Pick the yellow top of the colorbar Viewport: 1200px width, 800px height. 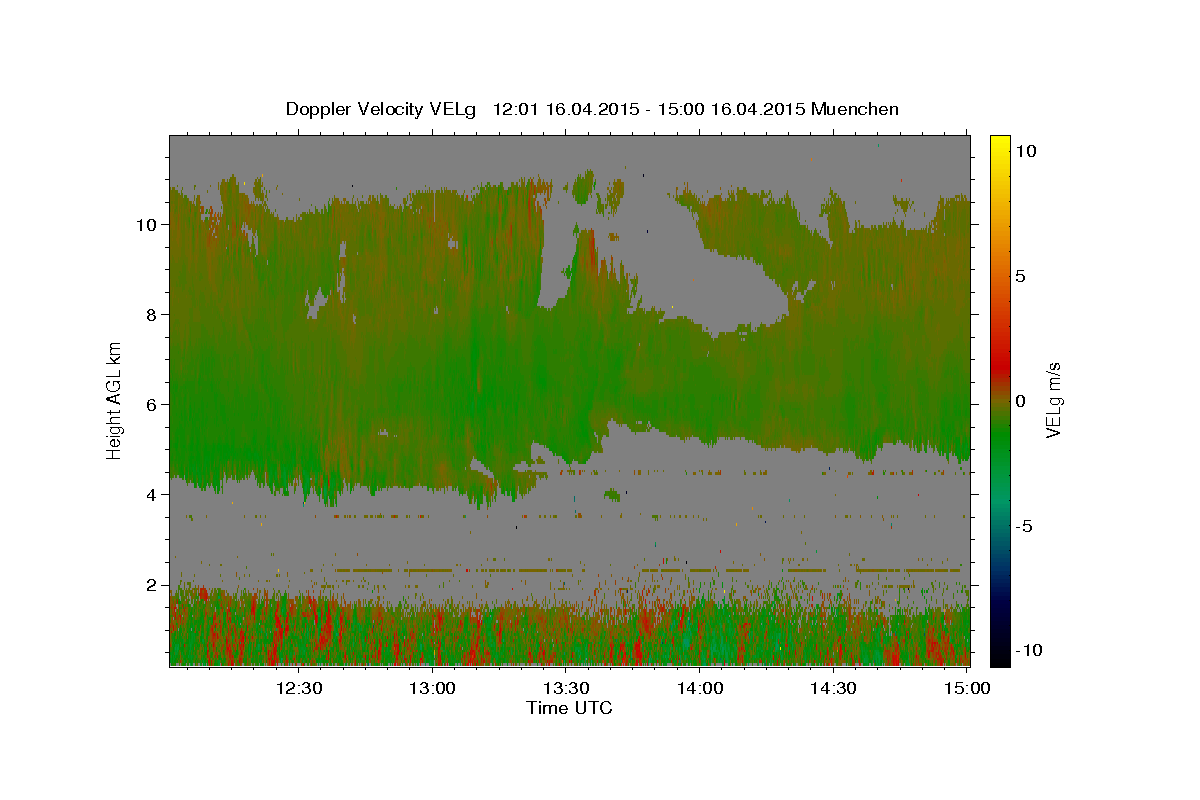coord(1000,145)
